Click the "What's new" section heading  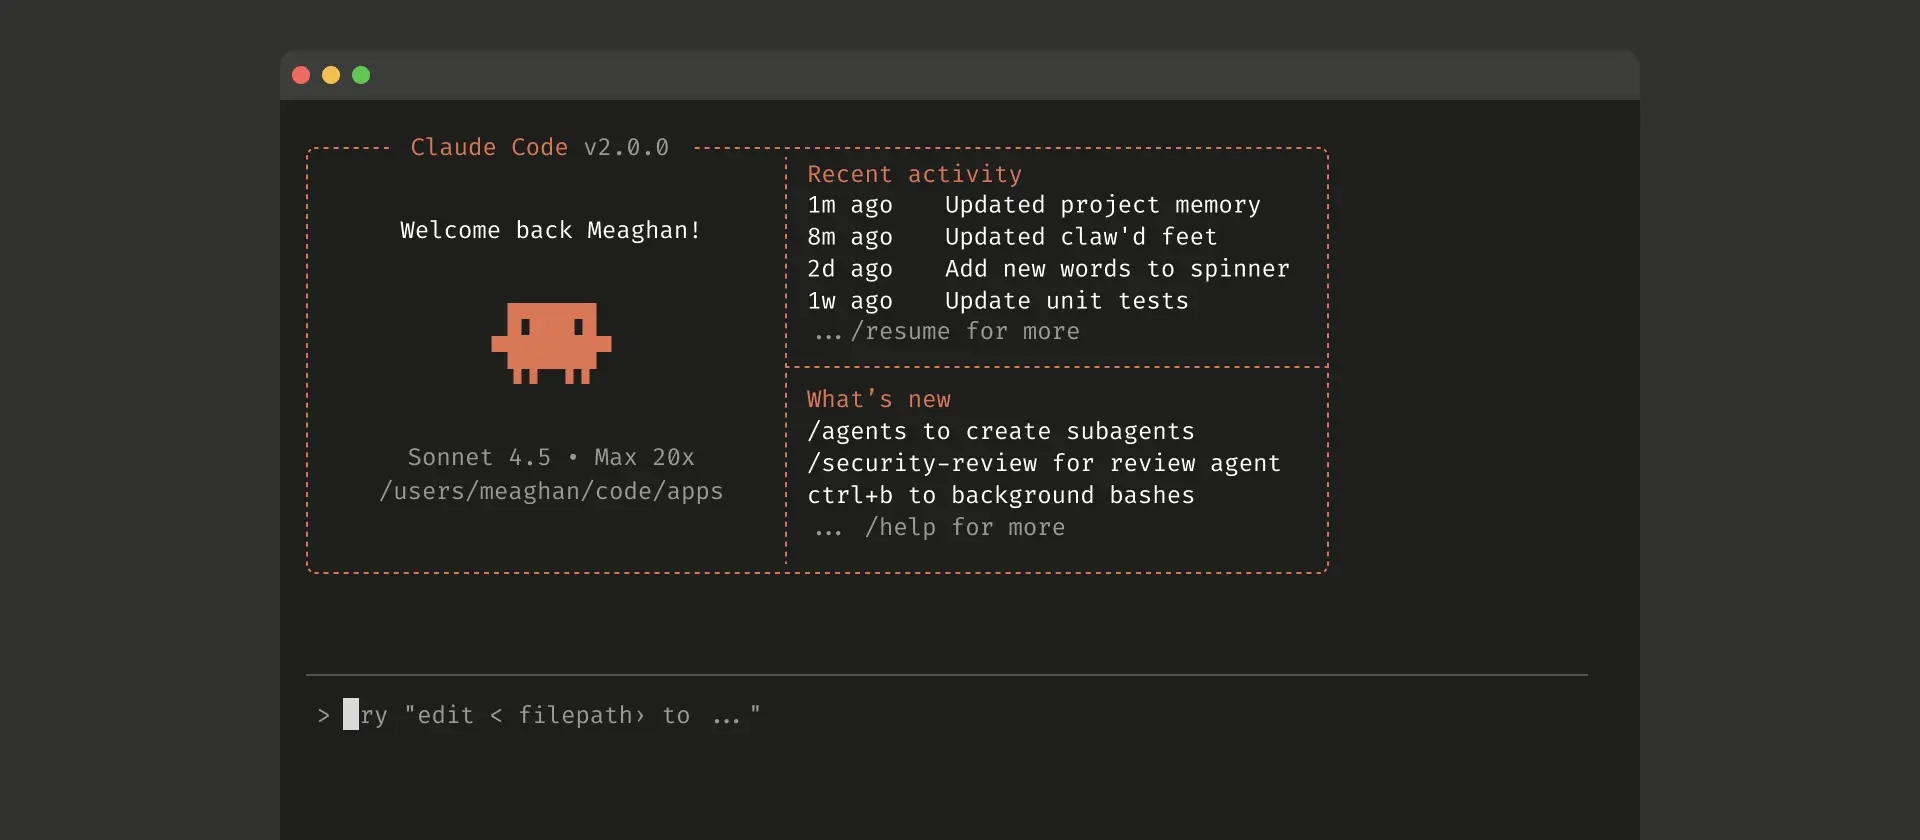(x=878, y=399)
